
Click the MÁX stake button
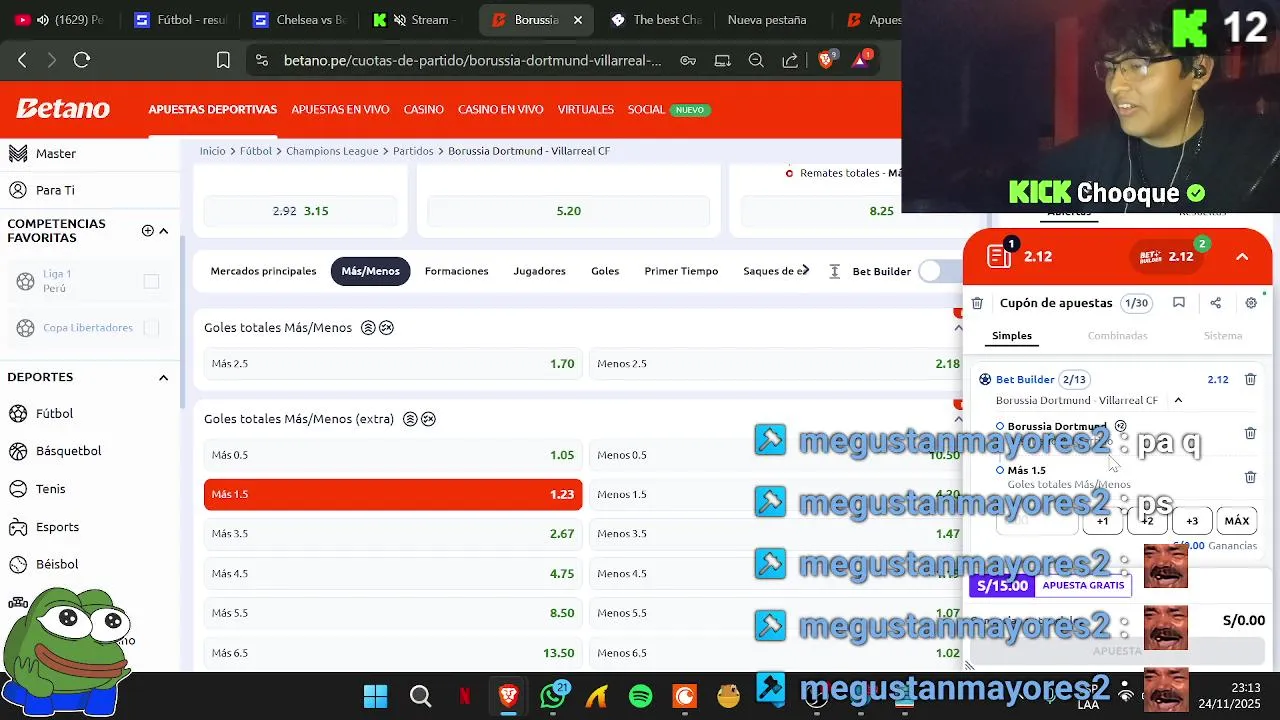tap(1237, 521)
